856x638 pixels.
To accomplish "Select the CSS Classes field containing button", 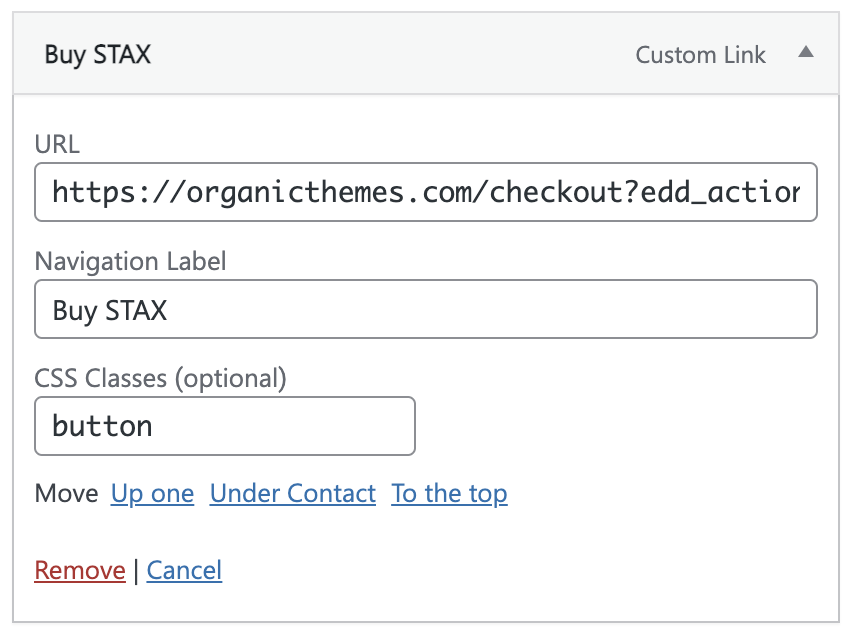I will [x=225, y=426].
